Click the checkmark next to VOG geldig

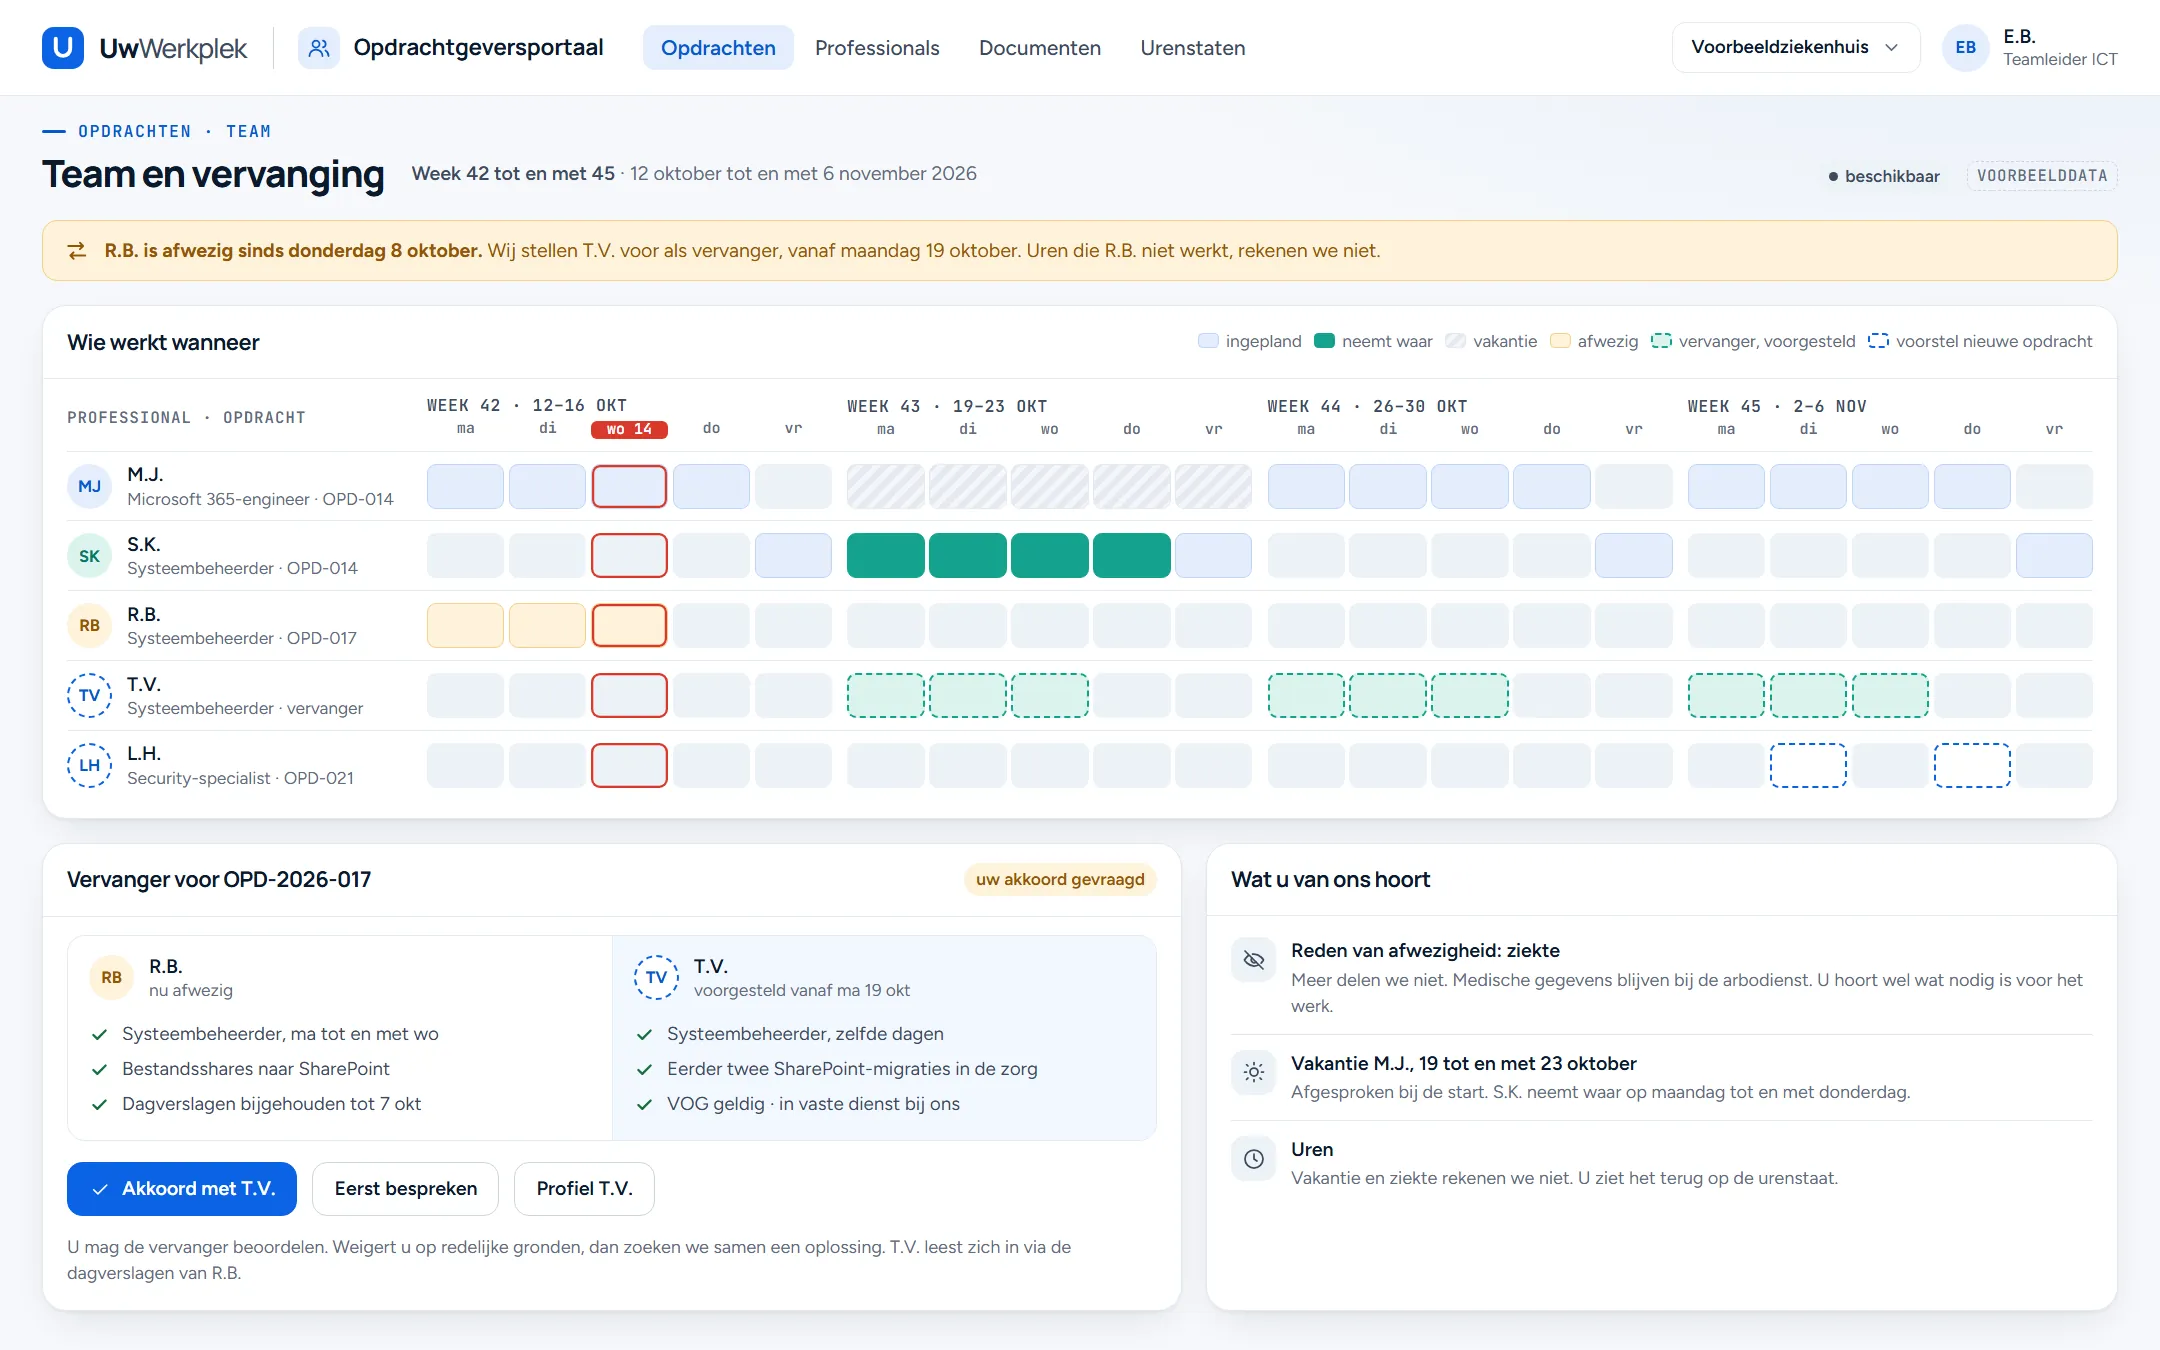pyautogui.click(x=645, y=1105)
